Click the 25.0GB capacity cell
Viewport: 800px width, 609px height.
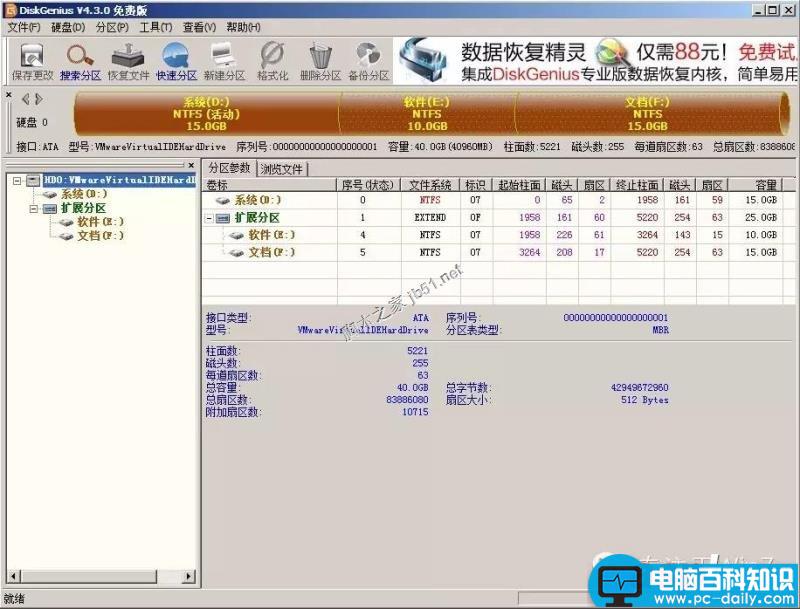click(761, 218)
